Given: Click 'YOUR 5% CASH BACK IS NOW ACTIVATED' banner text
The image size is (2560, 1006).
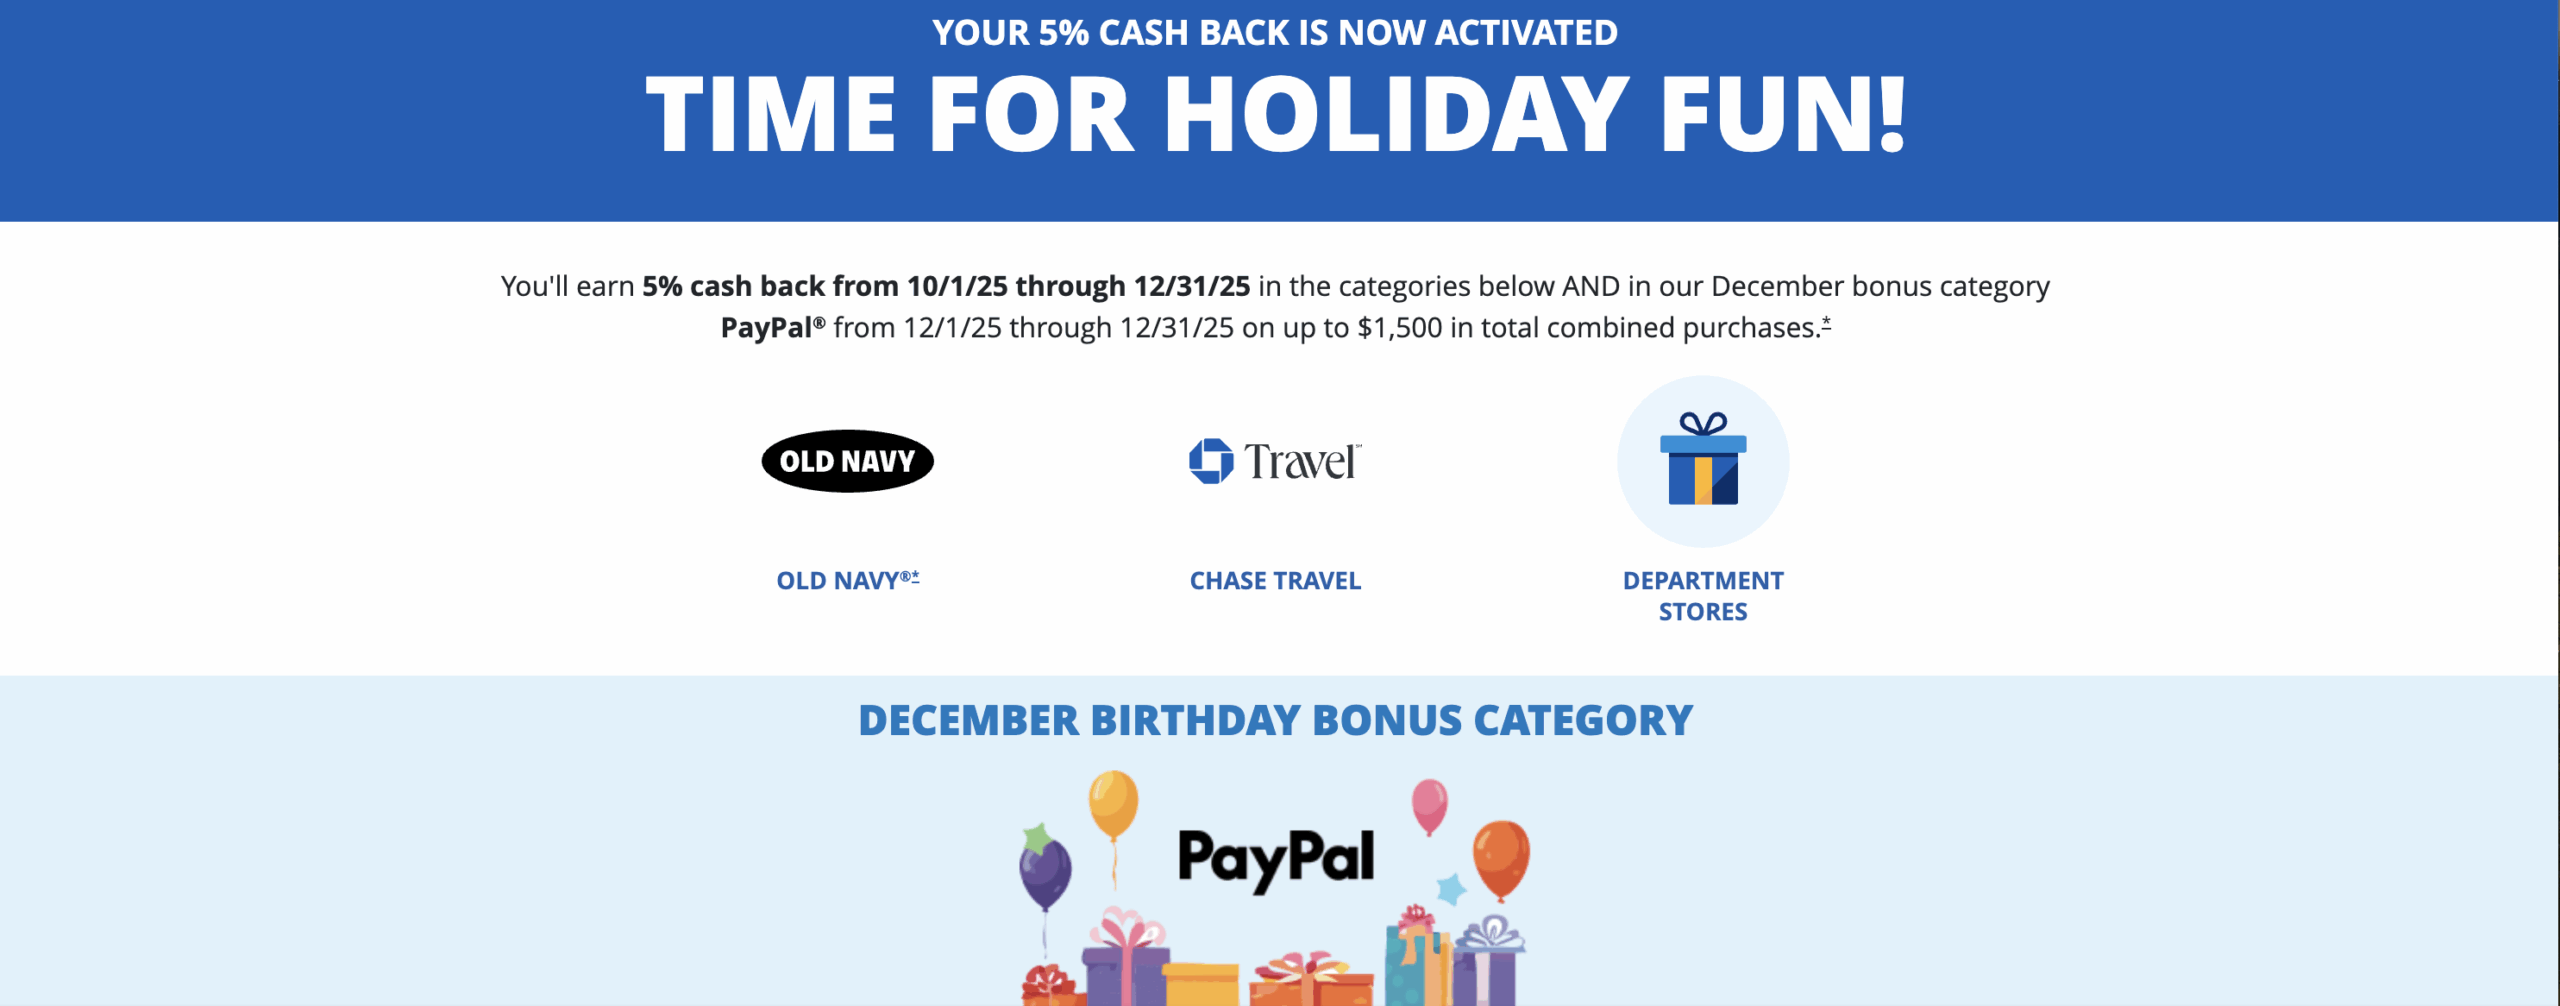Looking at the screenshot, I should coord(1275,33).
